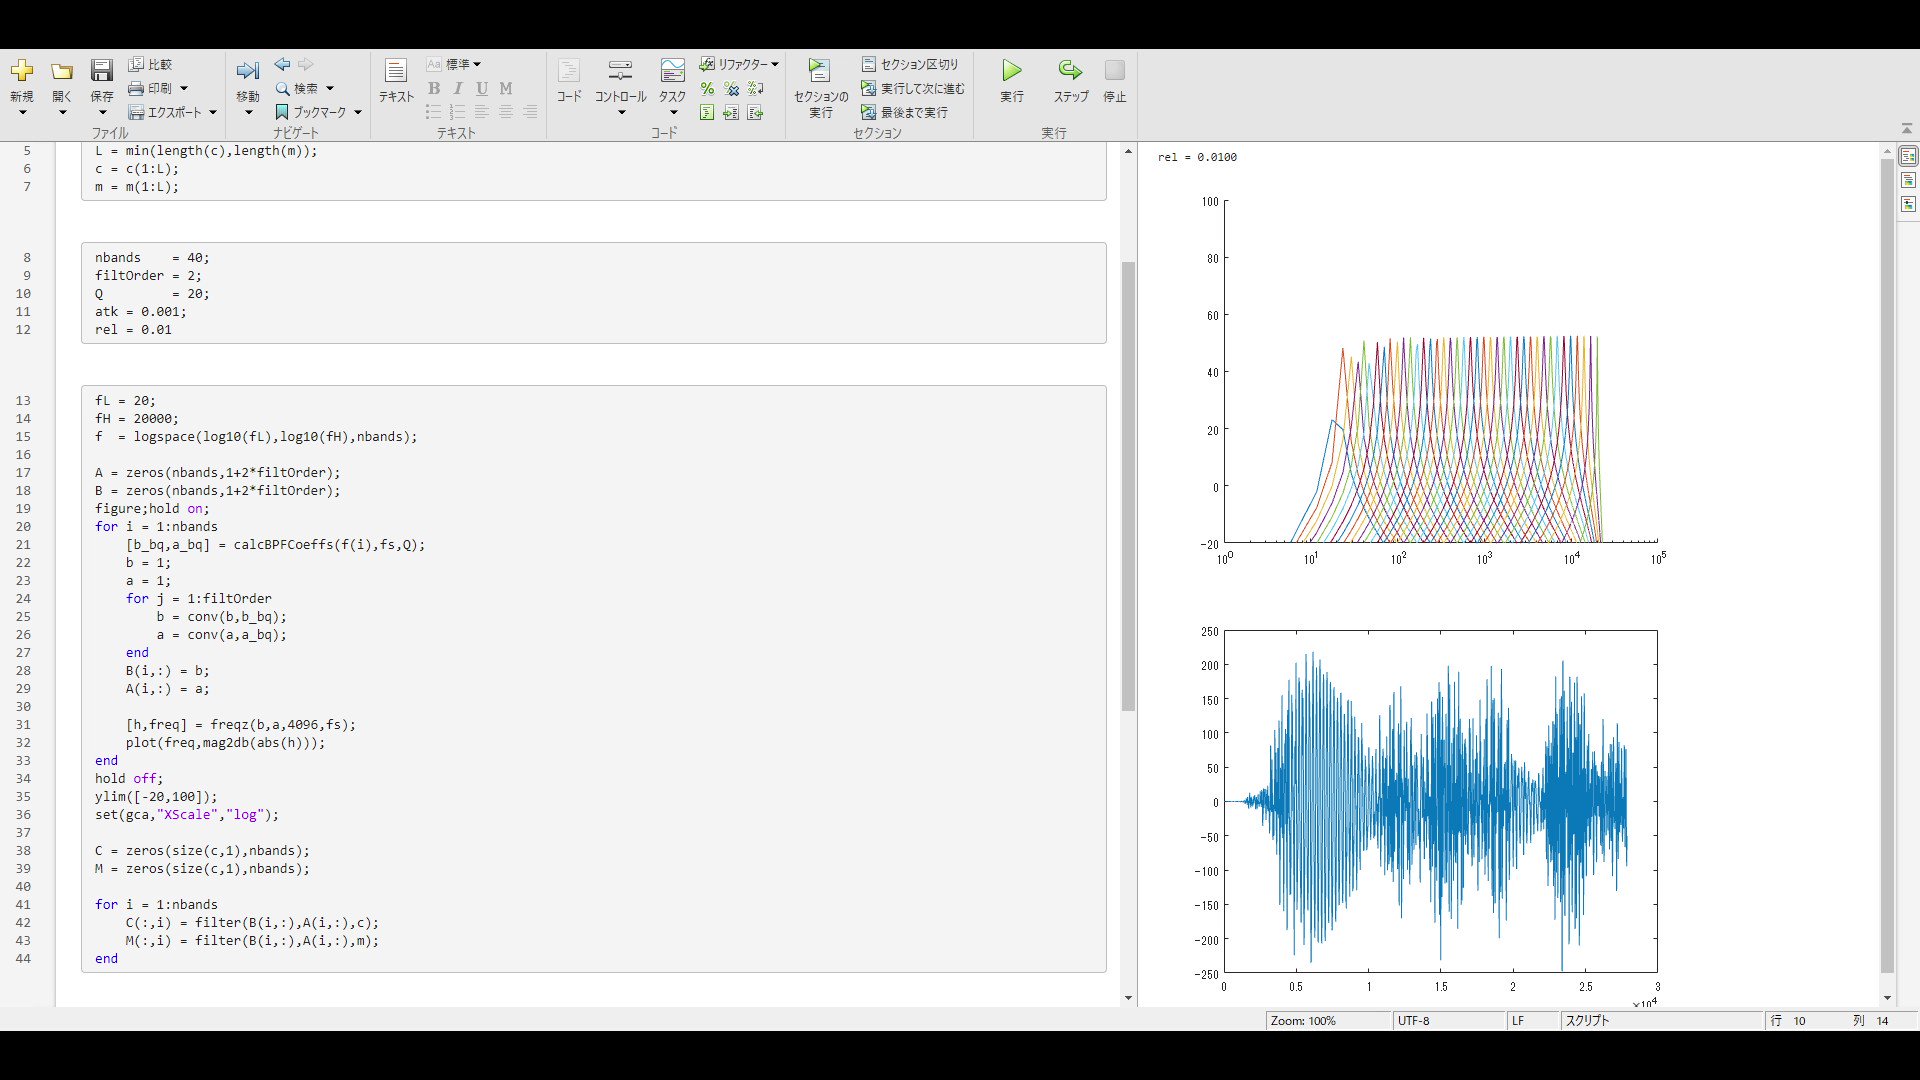1920x1080 pixels.
Task: Toggle underline formatting in text section
Action: (482, 88)
